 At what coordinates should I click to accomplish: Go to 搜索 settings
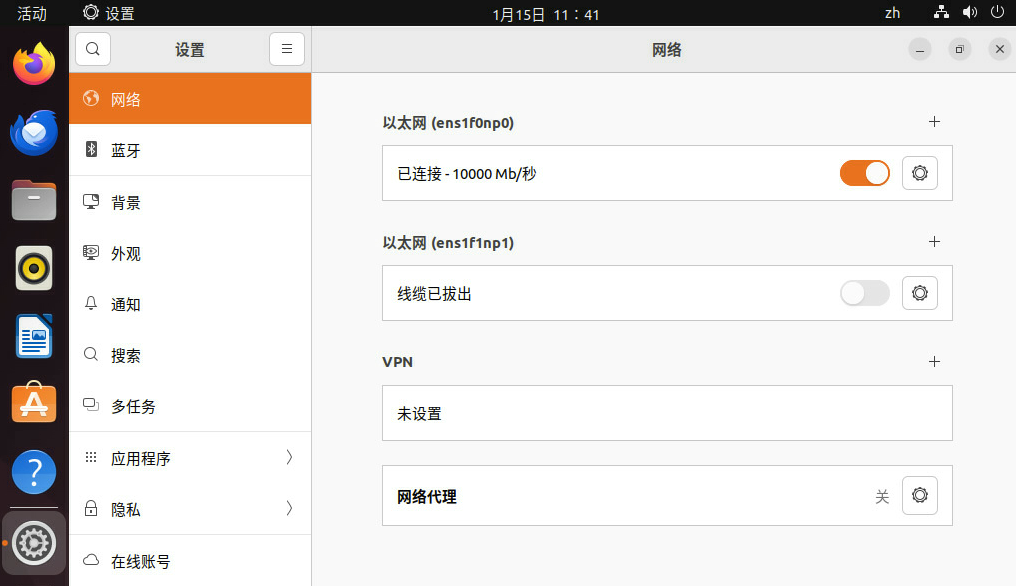[190, 355]
